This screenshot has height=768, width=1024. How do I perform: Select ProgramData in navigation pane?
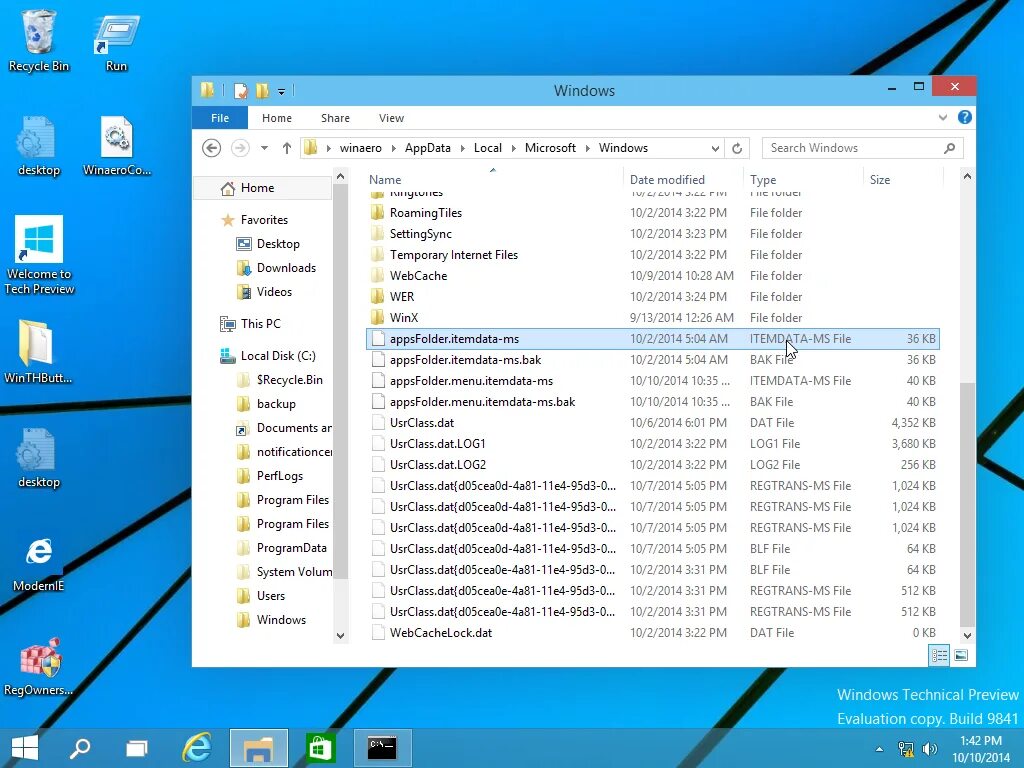pyautogui.click(x=291, y=548)
